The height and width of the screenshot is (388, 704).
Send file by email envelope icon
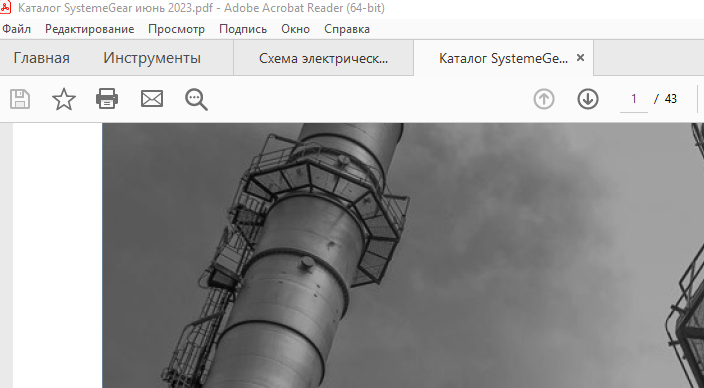pos(152,99)
